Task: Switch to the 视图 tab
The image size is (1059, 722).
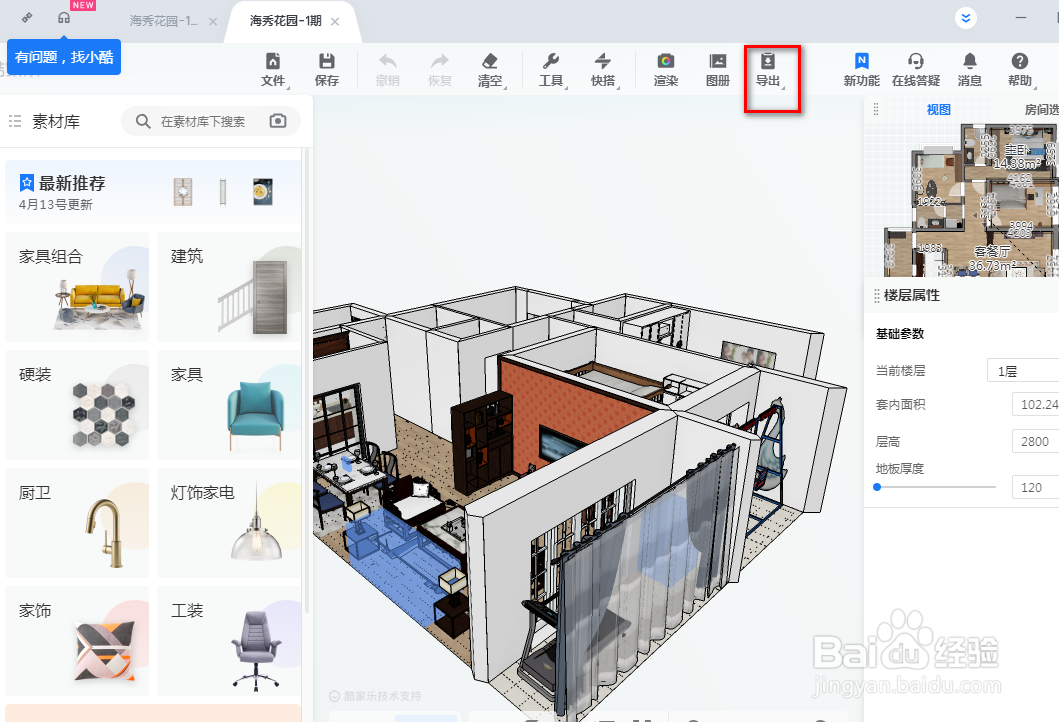Action: (x=939, y=109)
